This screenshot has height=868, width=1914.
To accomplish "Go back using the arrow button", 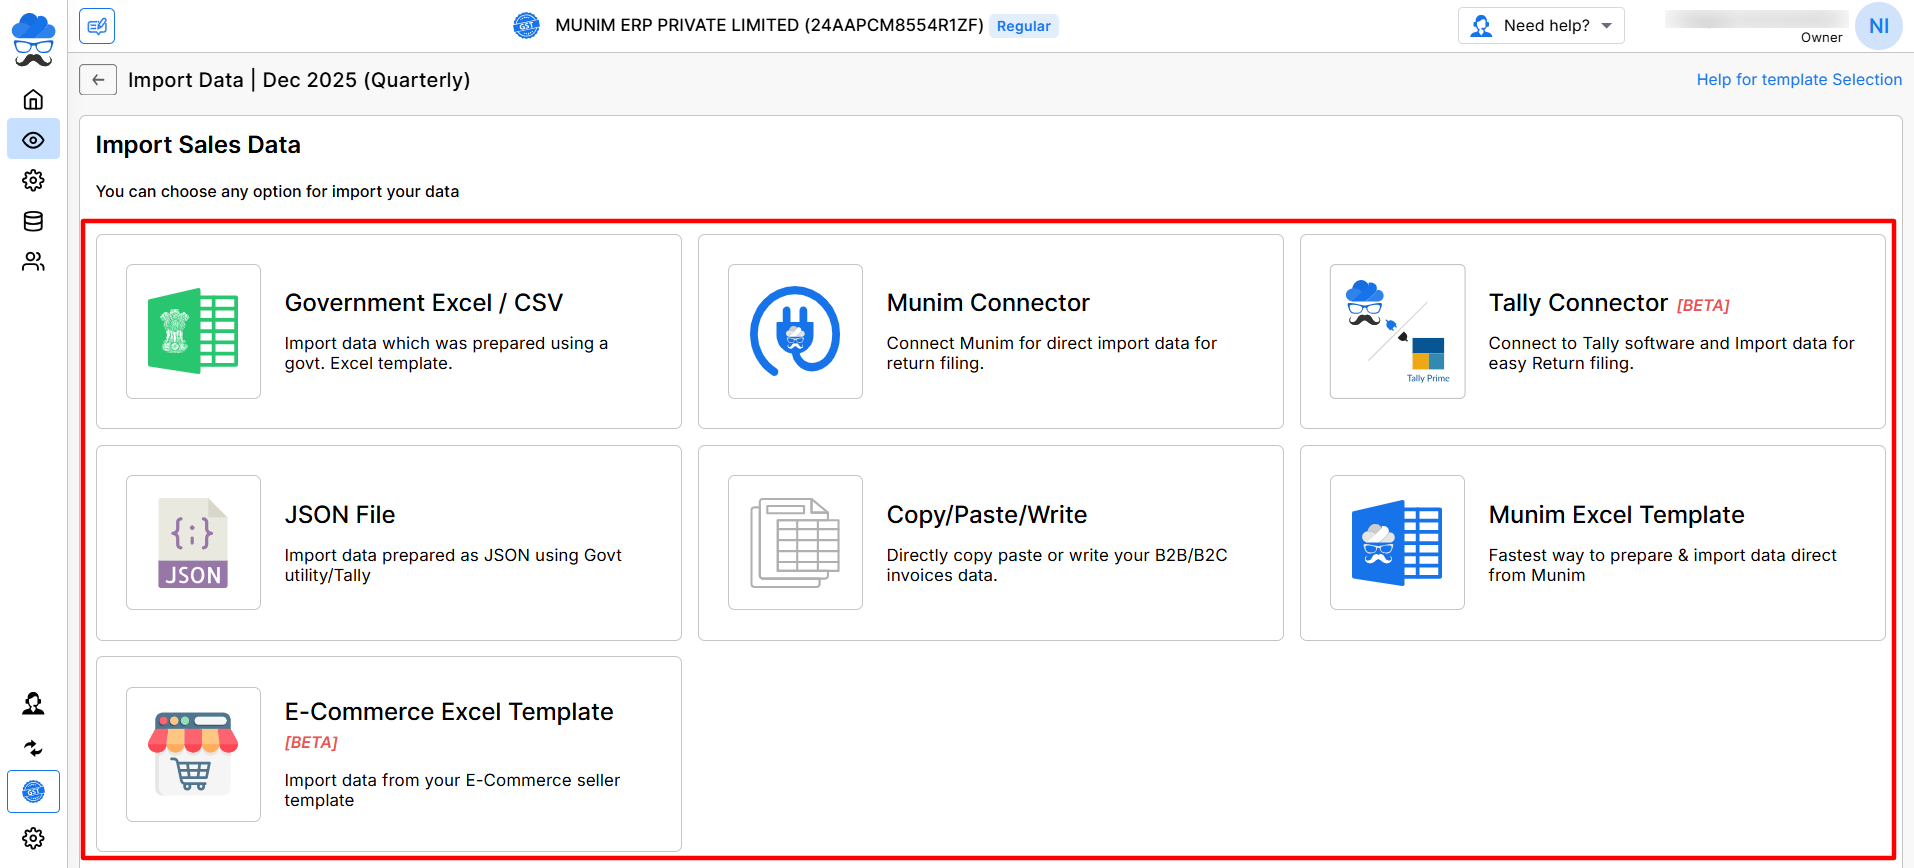I will click(x=98, y=80).
